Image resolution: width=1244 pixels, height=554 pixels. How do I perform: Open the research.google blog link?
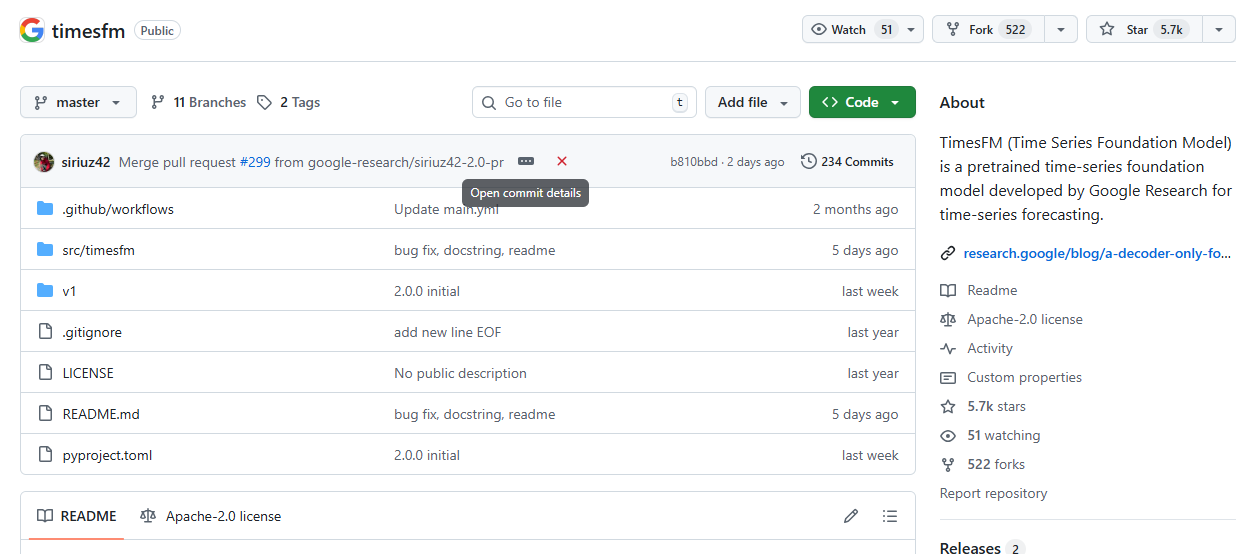coord(1097,253)
